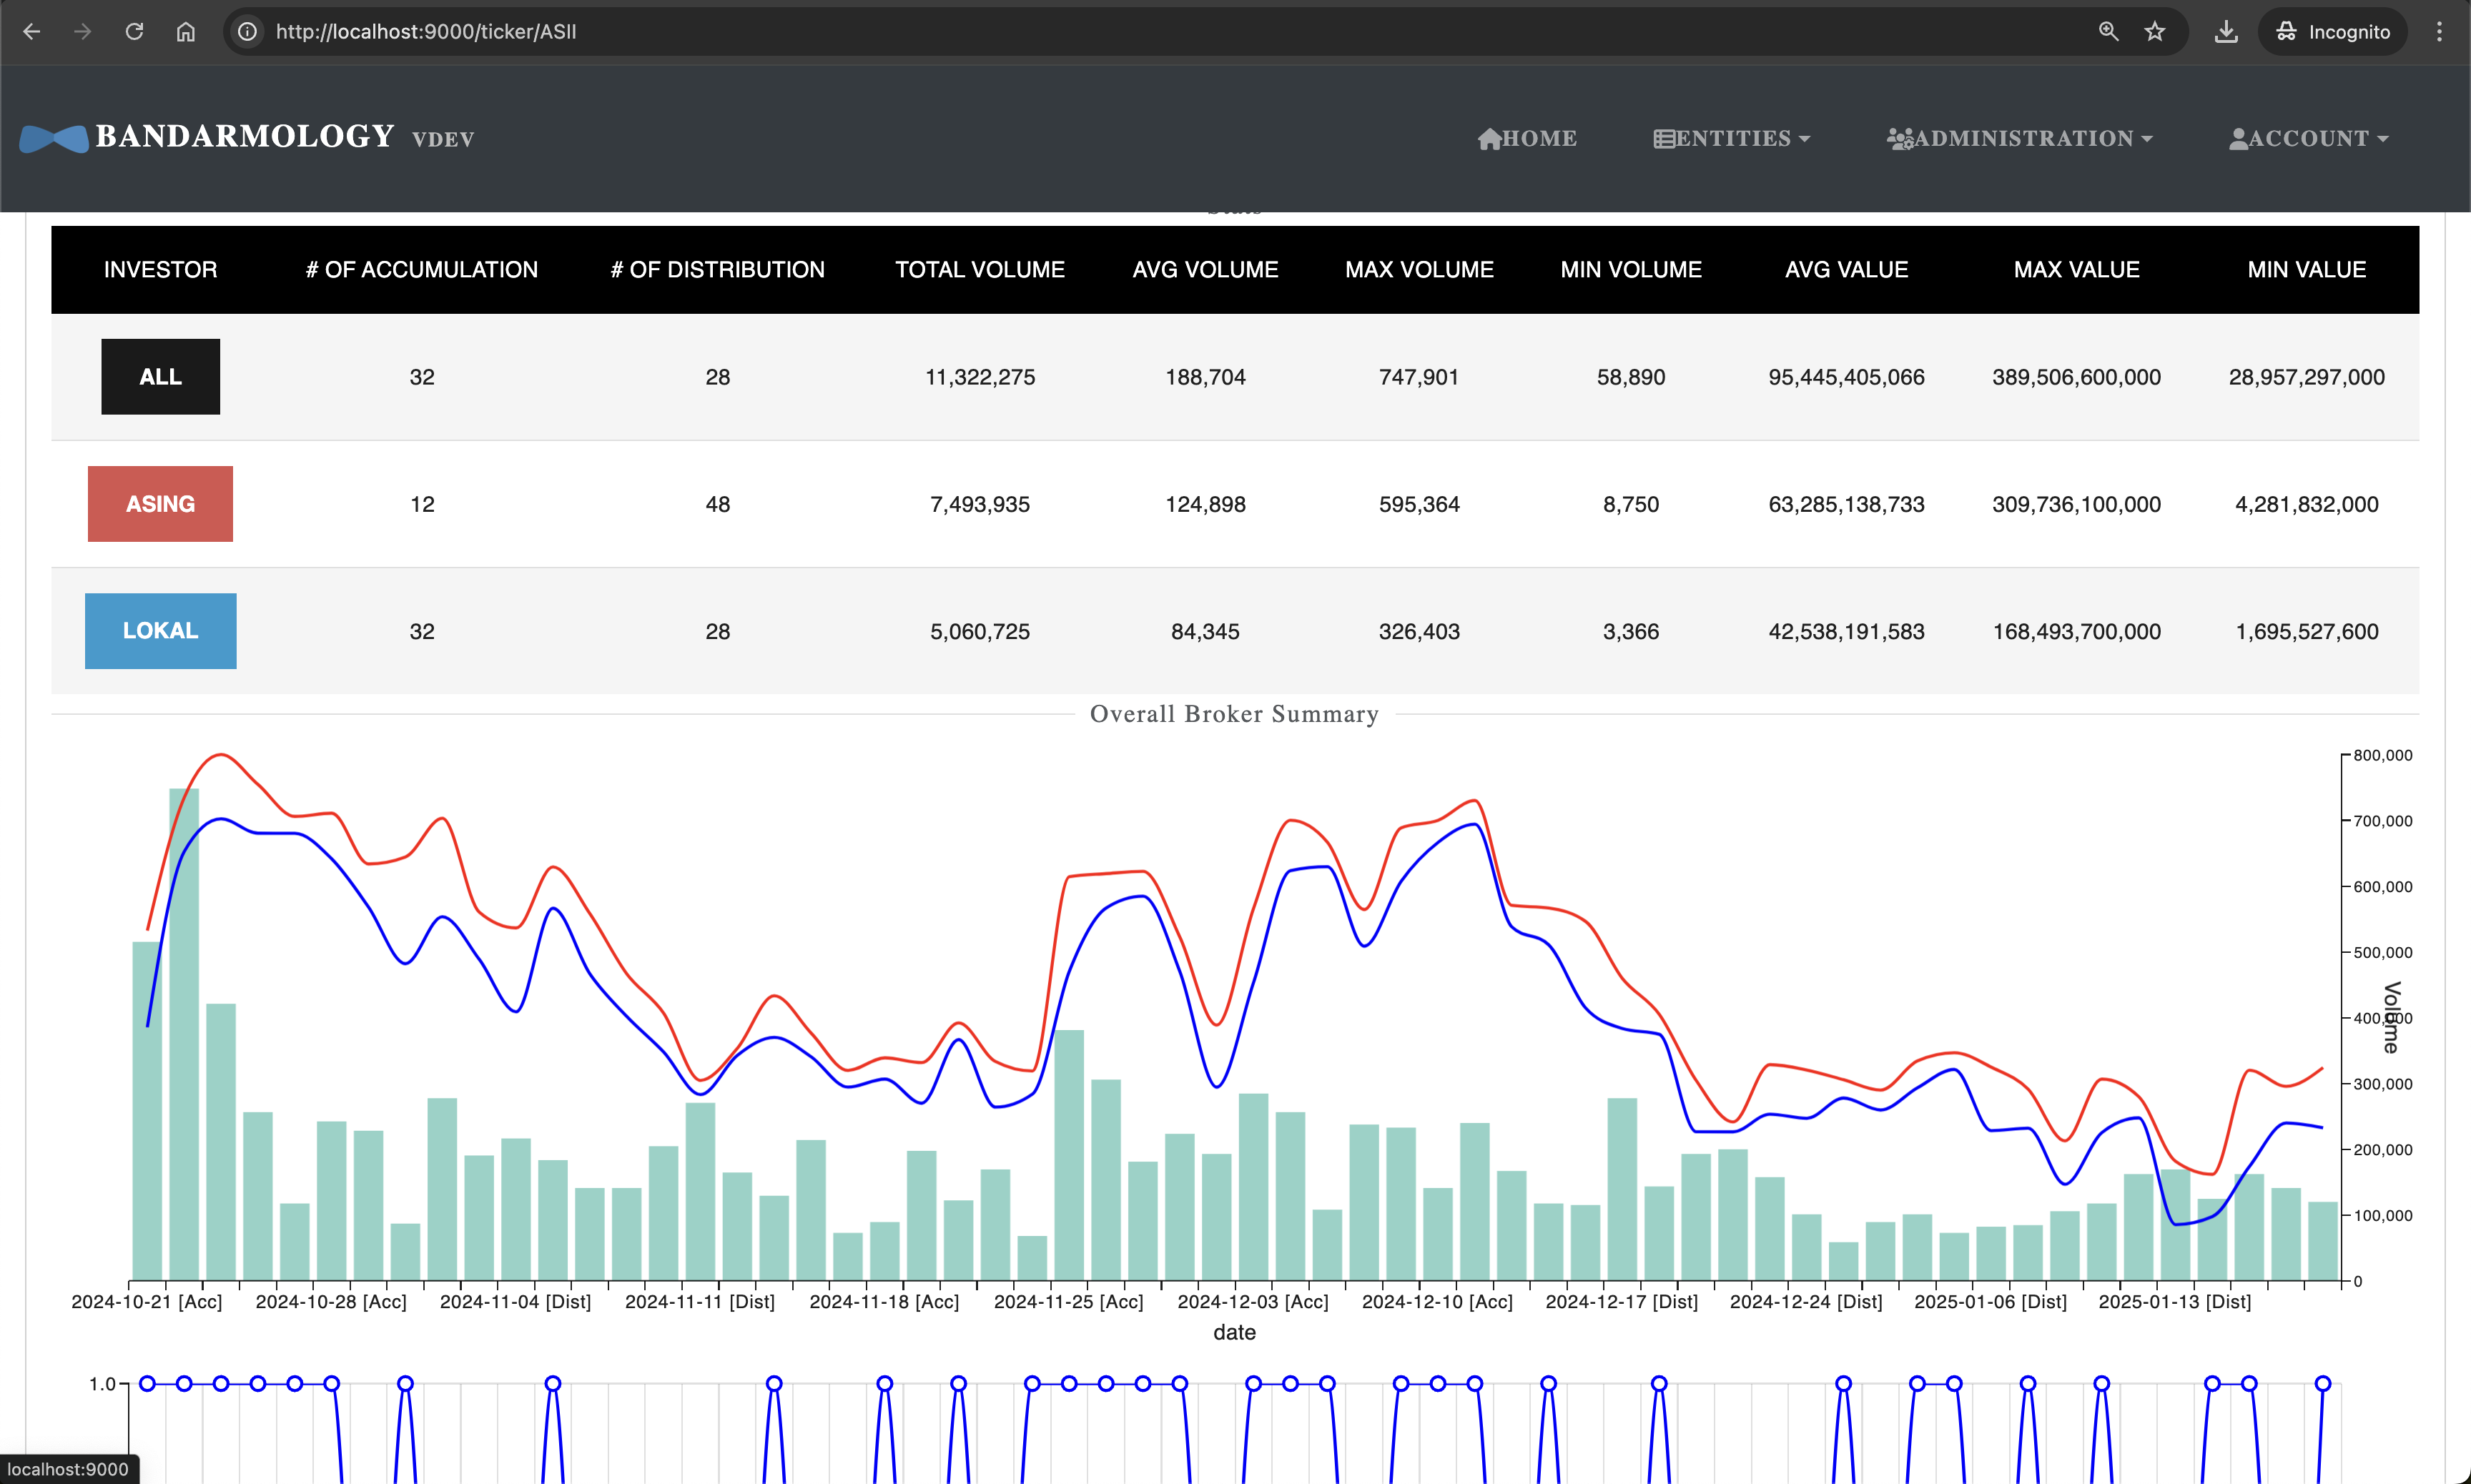Click LOKAL total volume 5,060,725
This screenshot has height=1484, width=2471.
point(980,631)
